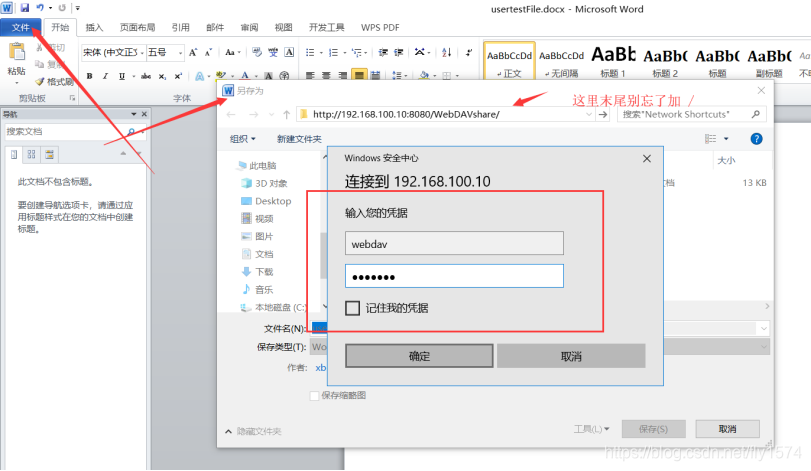Image resolution: width=811 pixels, height=471 pixels.
Task: Toggle Bold formatting
Action: pyautogui.click(x=89, y=76)
